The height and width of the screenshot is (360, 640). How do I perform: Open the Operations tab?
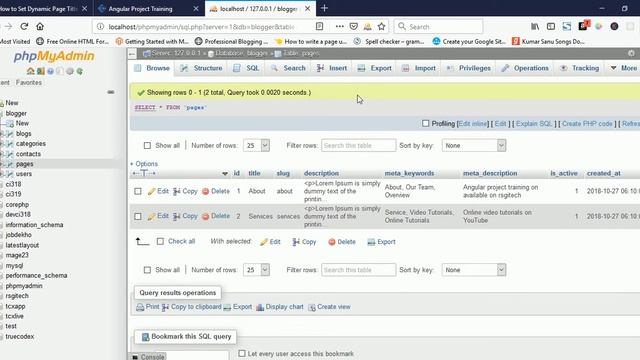(x=525, y=68)
